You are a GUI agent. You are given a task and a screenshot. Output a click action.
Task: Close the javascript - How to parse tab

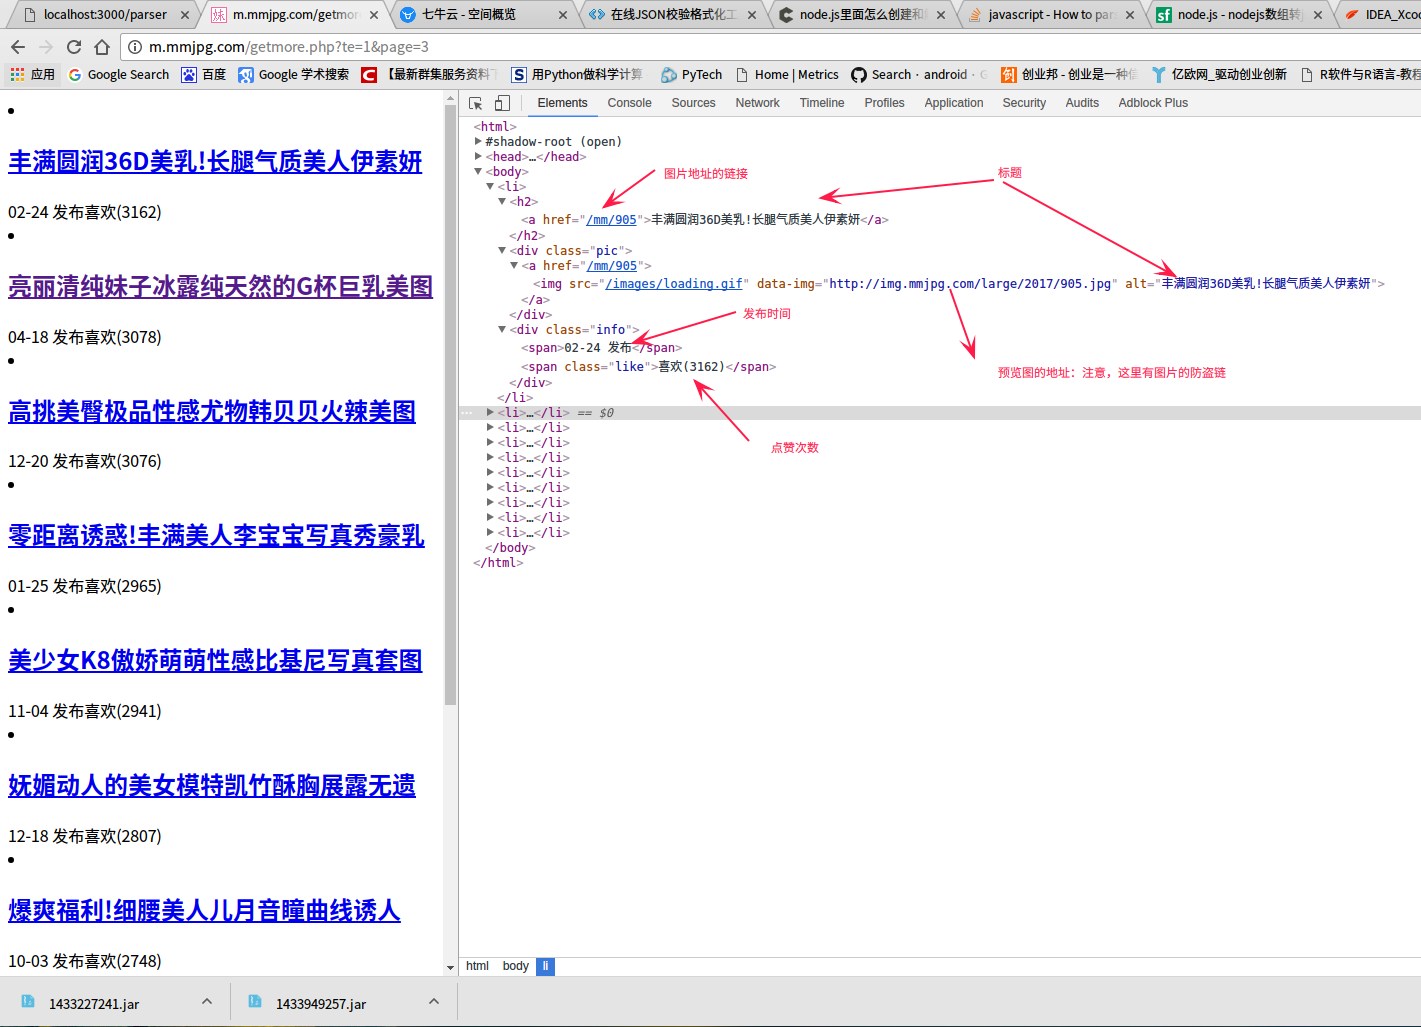(1130, 15)
